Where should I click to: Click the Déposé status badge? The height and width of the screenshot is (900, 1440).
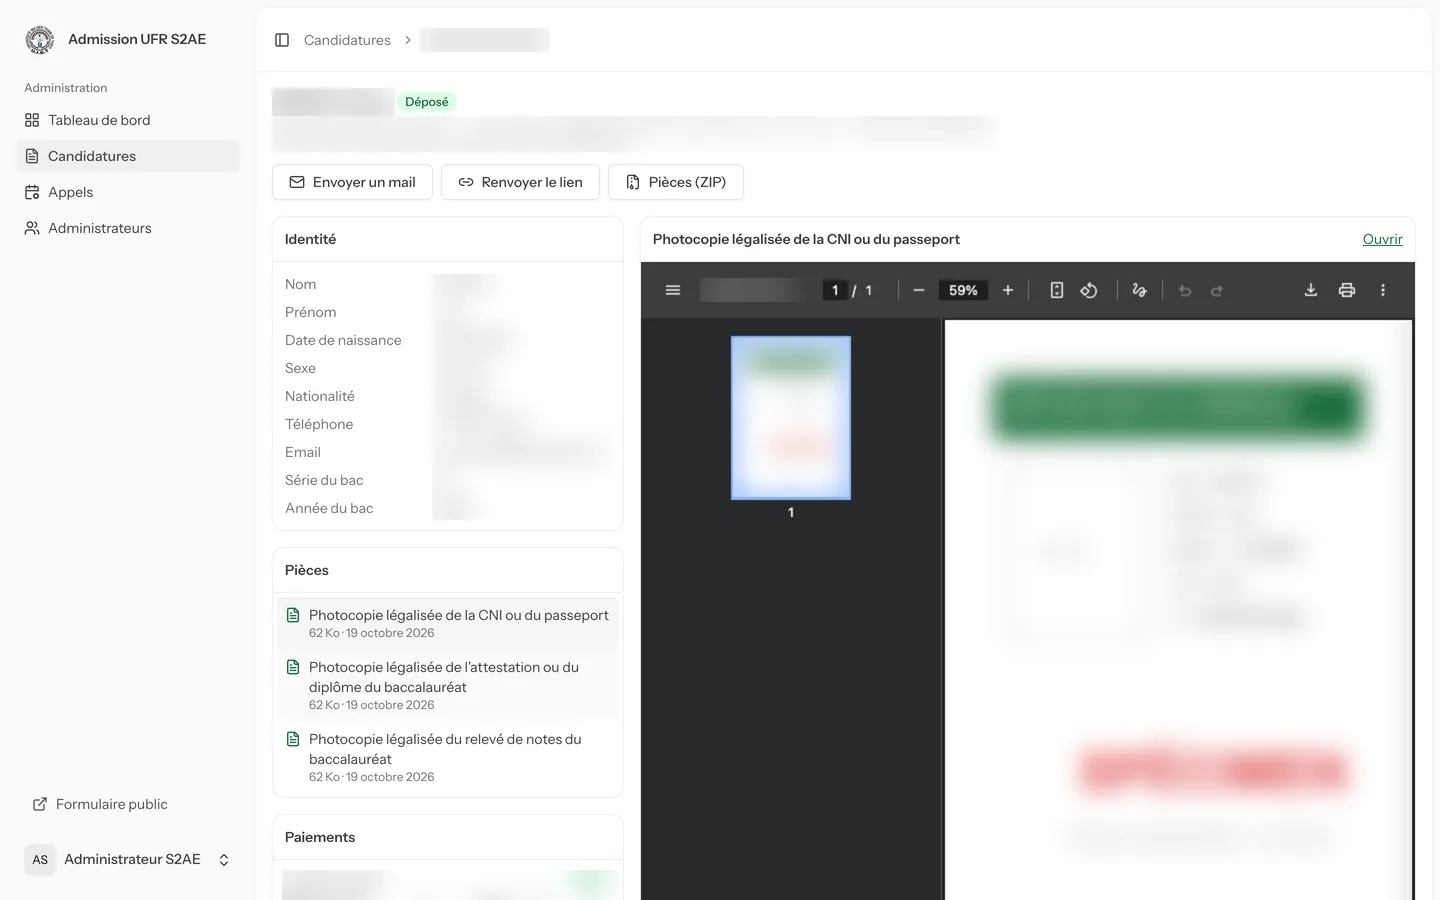pyautogui.click(x=427, y=102)
